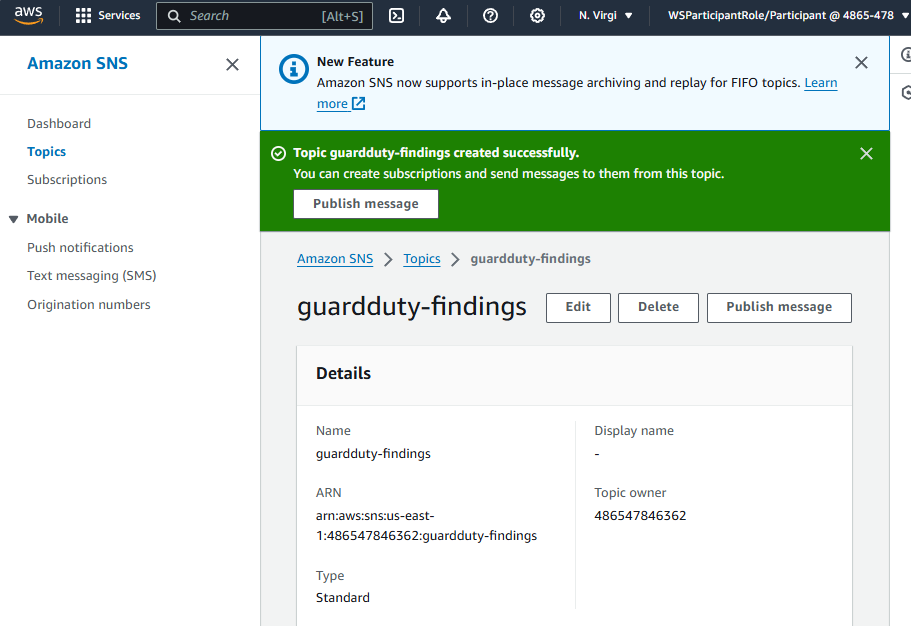The image size is (911, 626).
Task: Open Push notifications in the sidebar
Action: 80,248
